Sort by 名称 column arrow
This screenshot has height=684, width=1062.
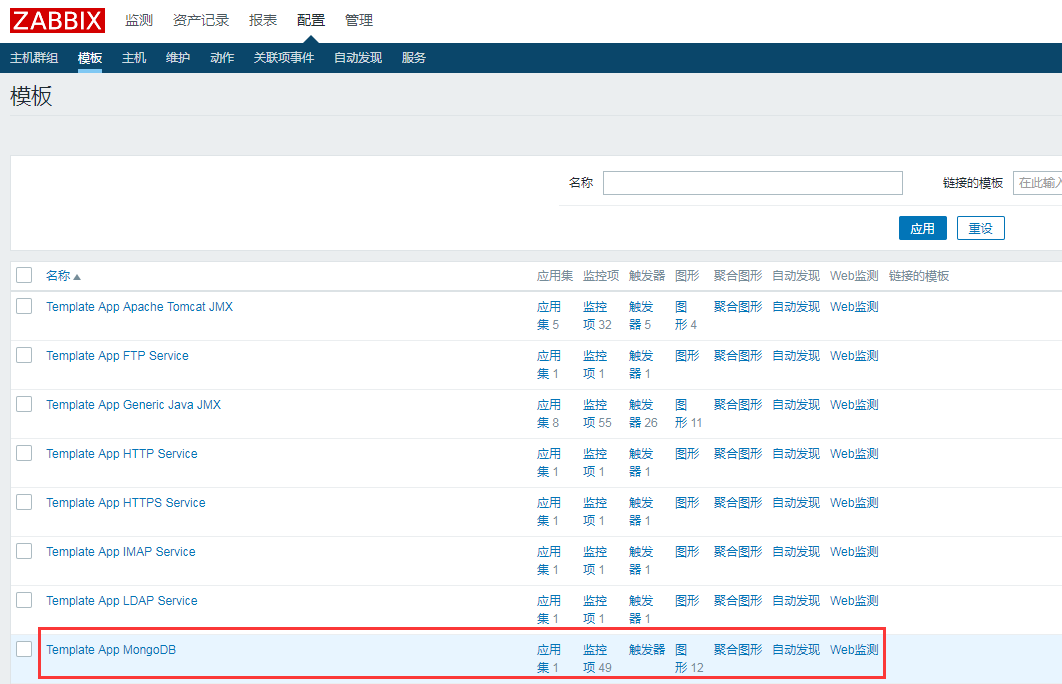click(x=77, y=277)
